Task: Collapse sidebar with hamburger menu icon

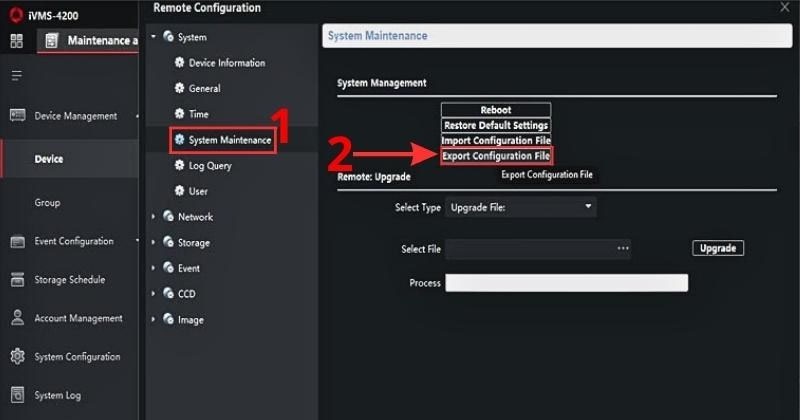Action: point(16,76)
